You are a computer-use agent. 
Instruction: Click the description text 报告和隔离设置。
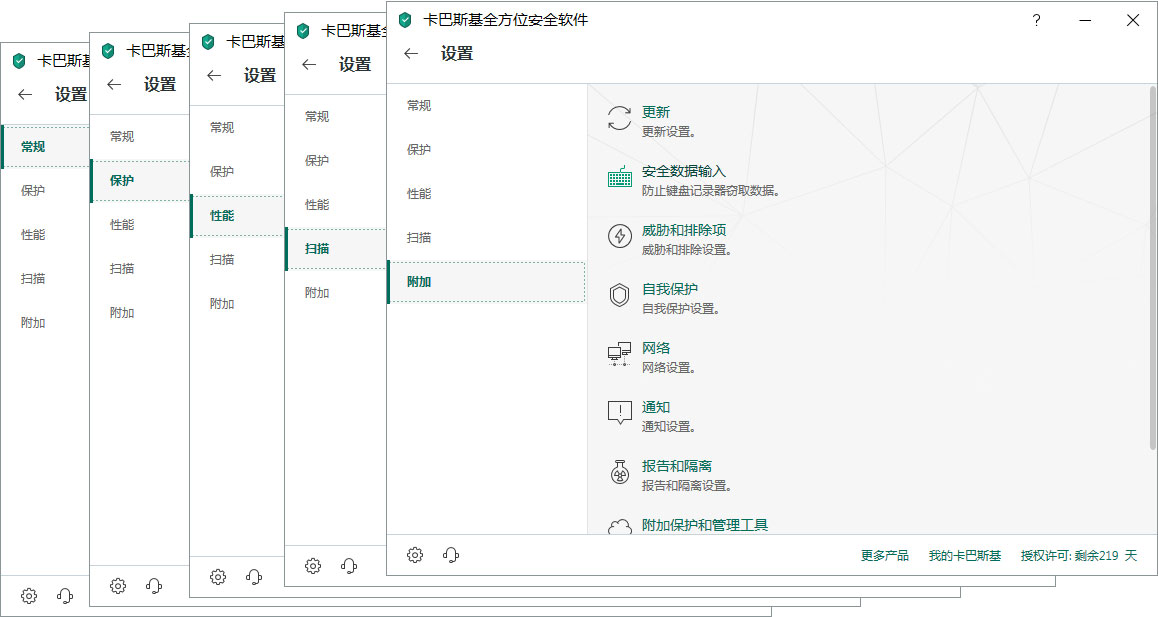687,485
